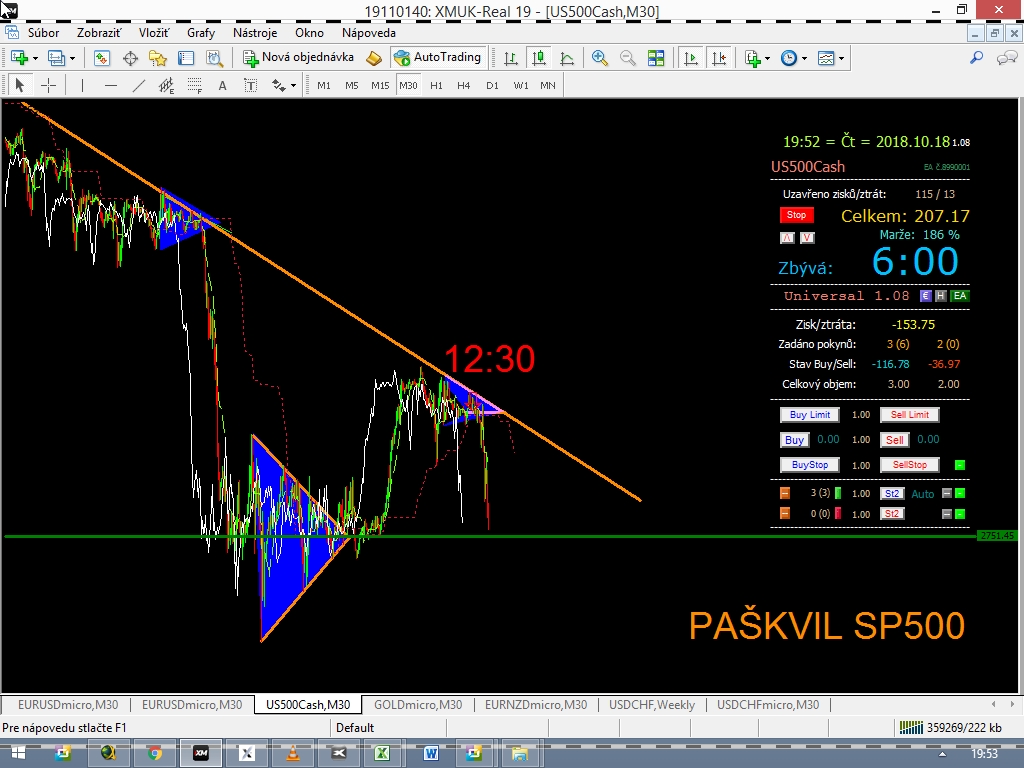
Task: Expand the Profiles dropdown arrow
Action: [x=72, y=58]
